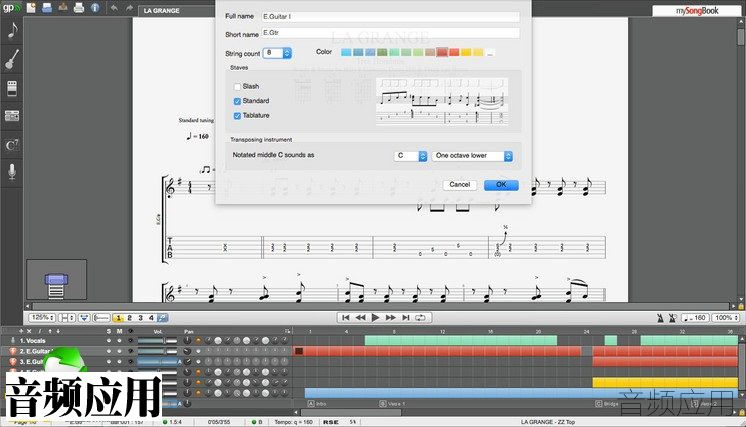Click the count-in metronome icon
This screenshot has height=427, width=746.
[x=673, y=318]
